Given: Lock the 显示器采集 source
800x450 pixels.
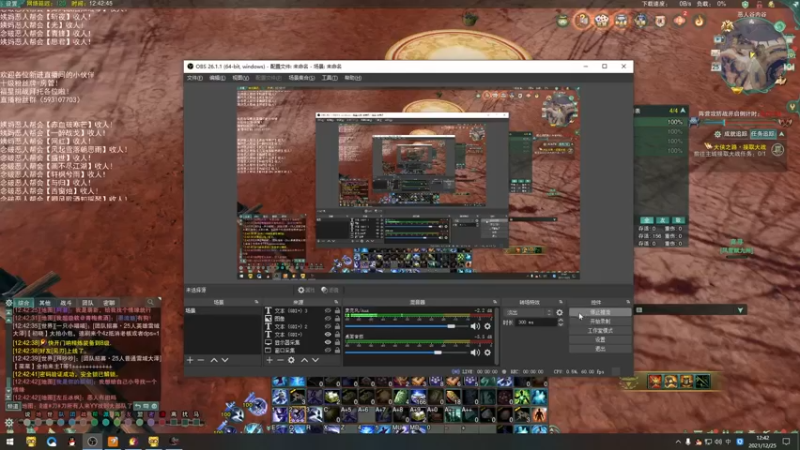Looking at the screenshot, I should [x=337, y=342].
